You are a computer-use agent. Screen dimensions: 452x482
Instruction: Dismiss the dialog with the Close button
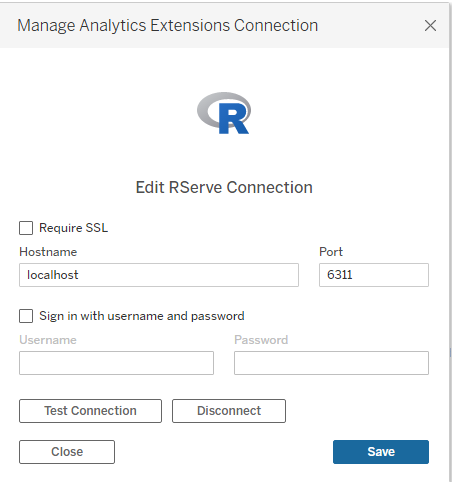pos(67,452)
